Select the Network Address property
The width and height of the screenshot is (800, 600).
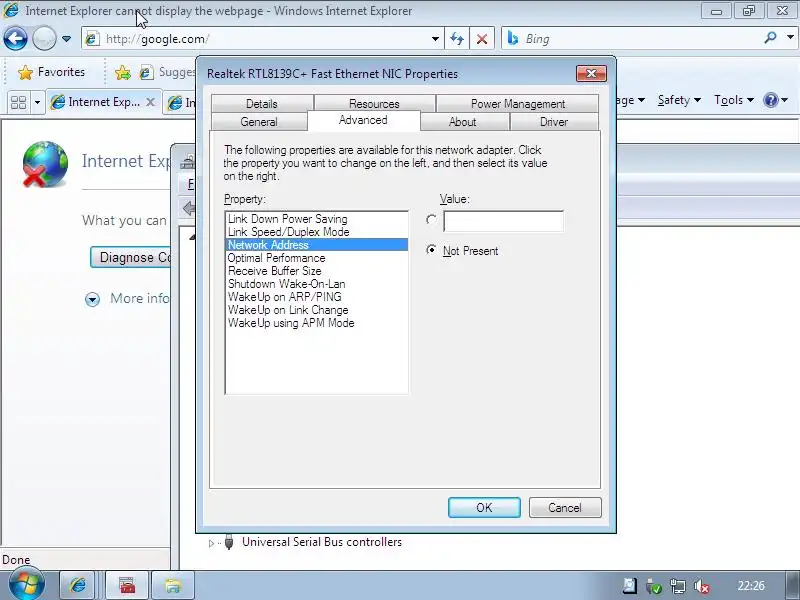click(316, 245)
